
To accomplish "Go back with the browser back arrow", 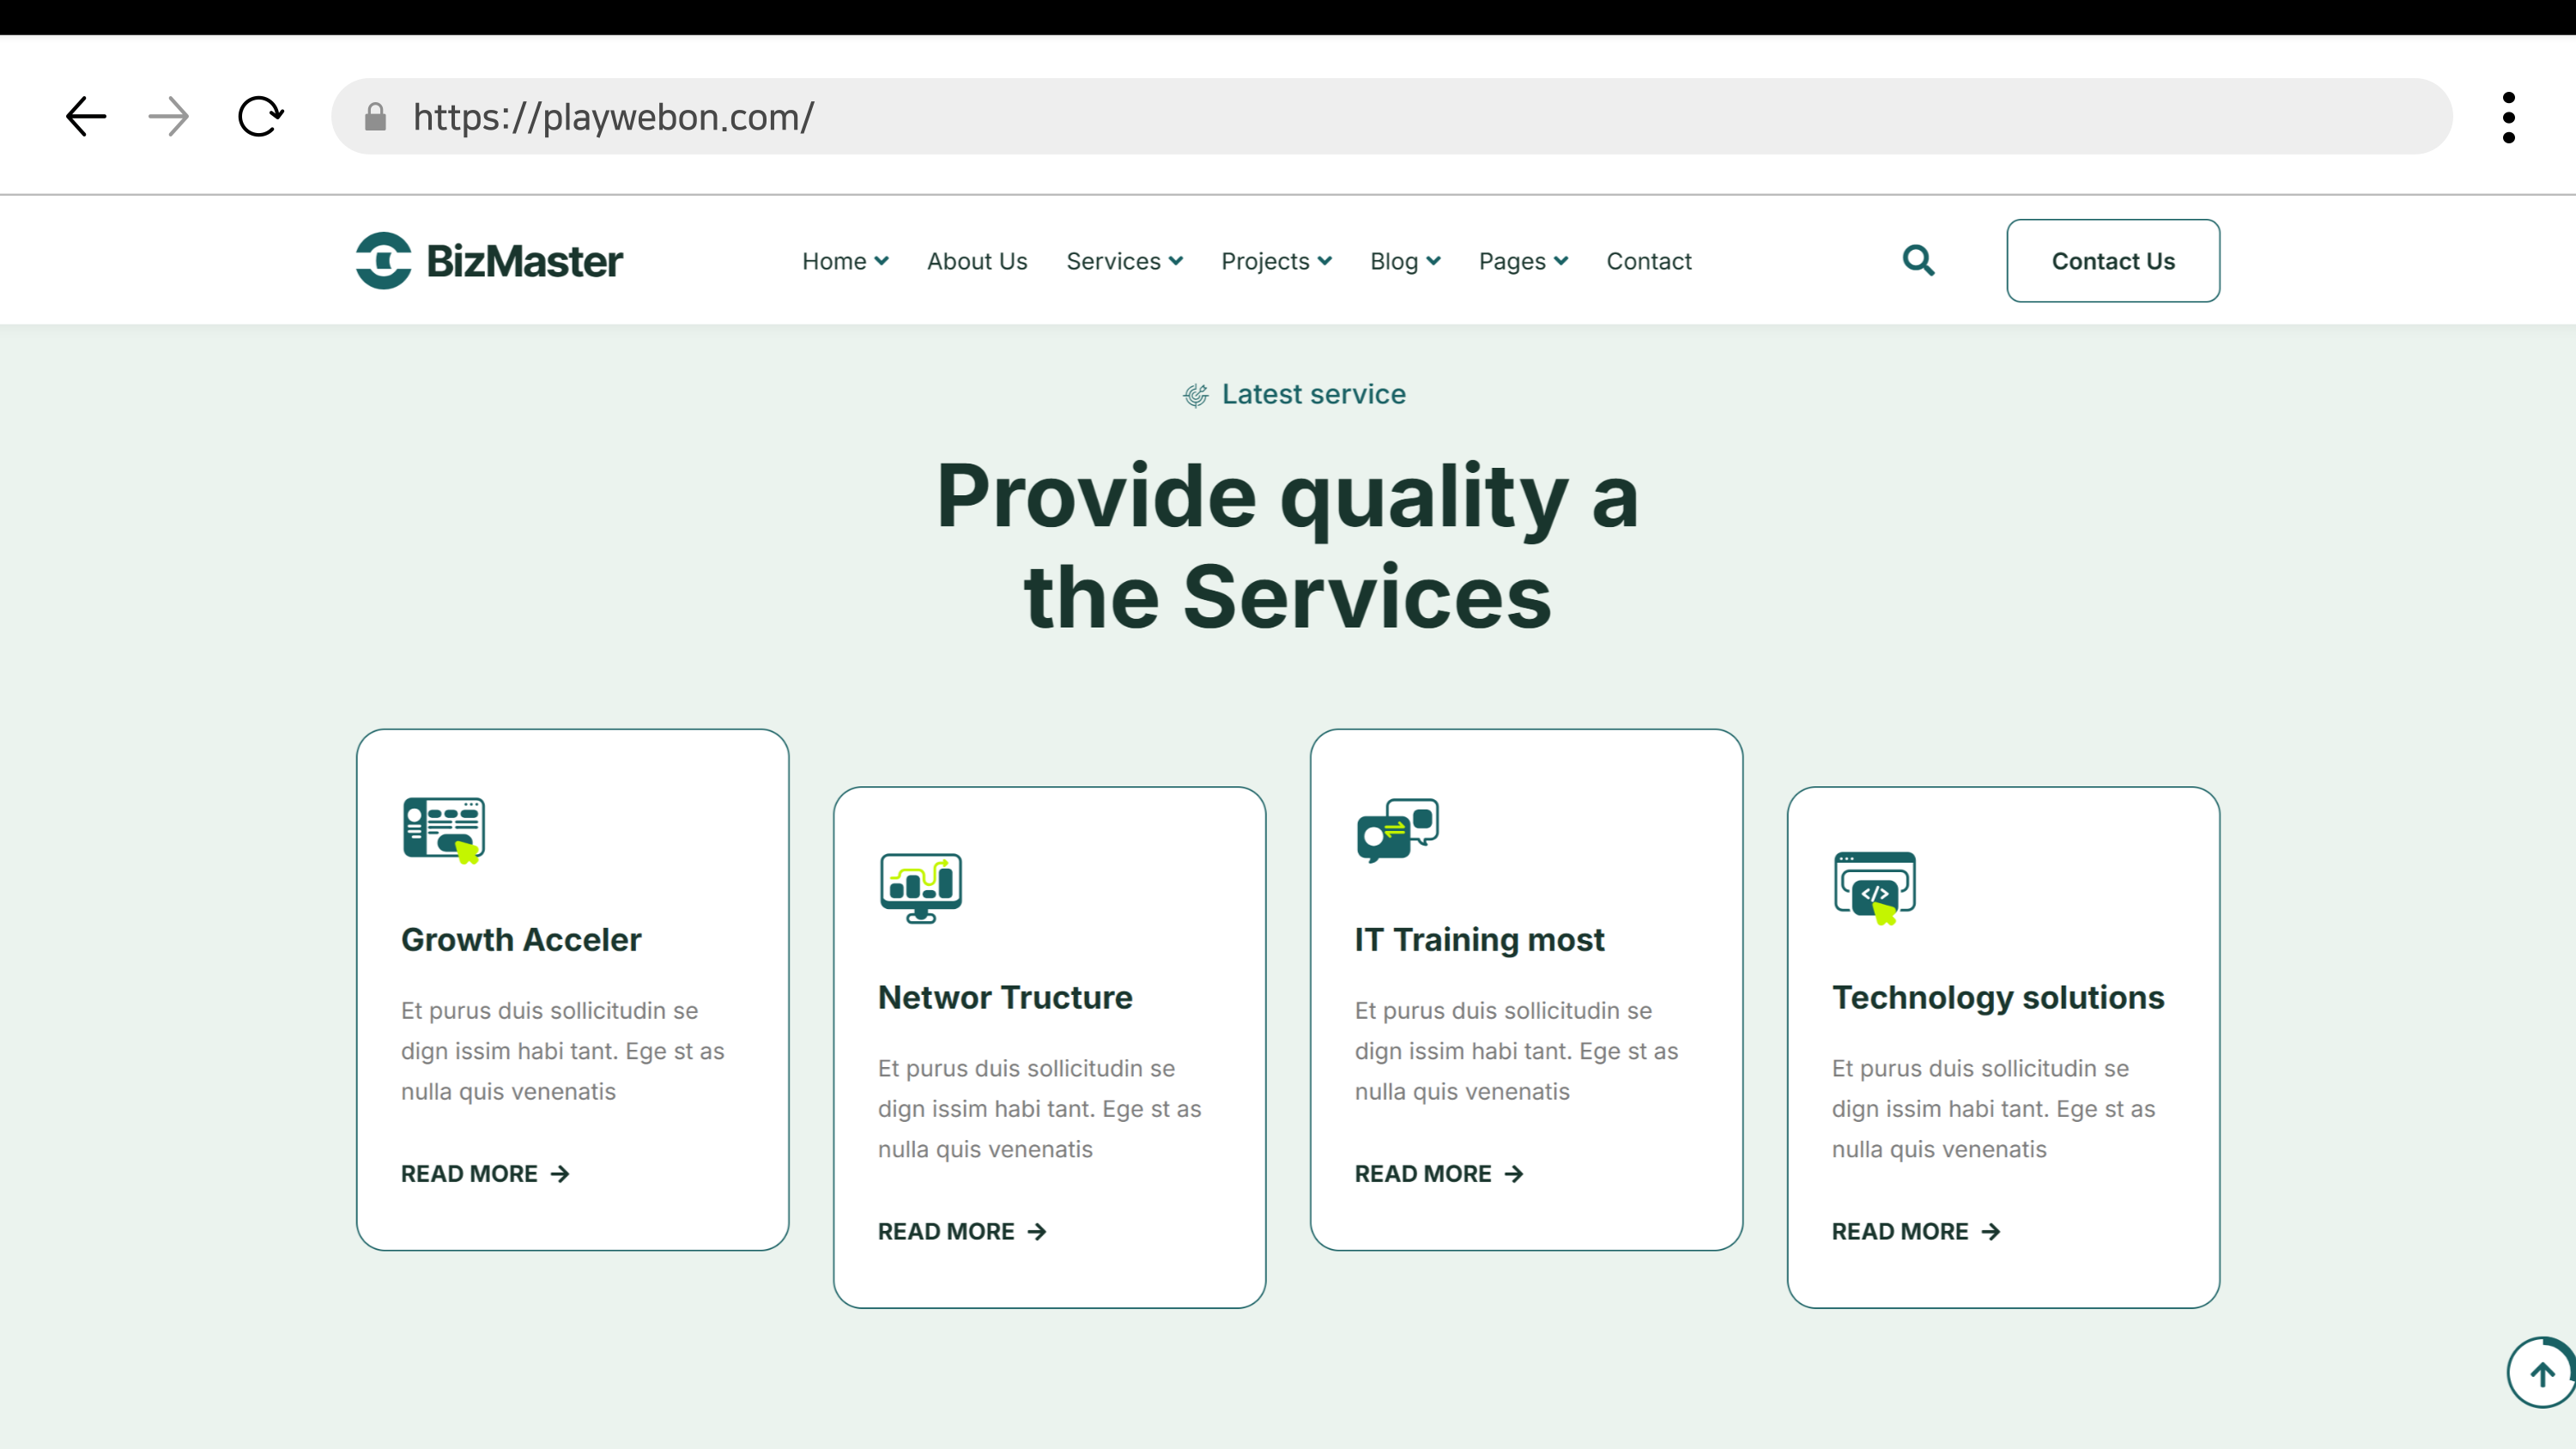I will (86, 117).
